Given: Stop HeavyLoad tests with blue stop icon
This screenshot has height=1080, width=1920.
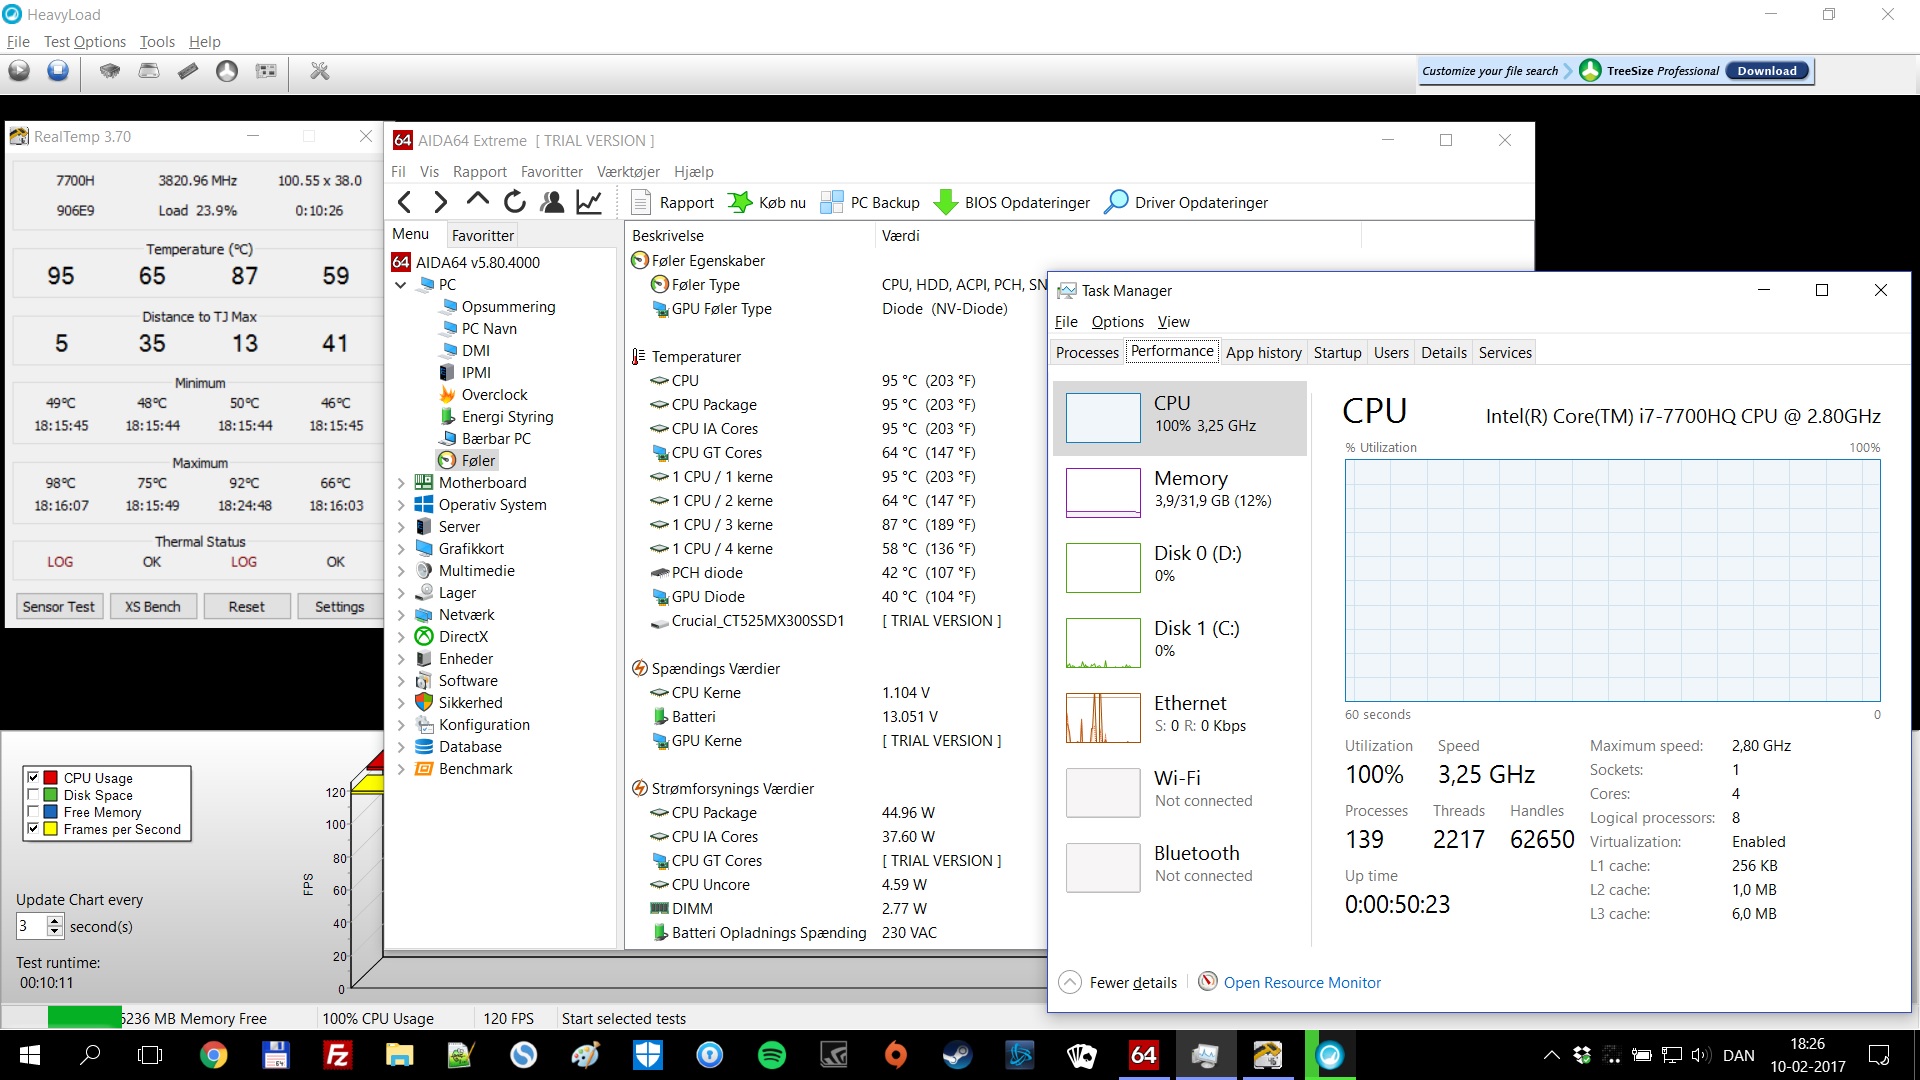Looking at the screenshot, I should tap(58, 71).
